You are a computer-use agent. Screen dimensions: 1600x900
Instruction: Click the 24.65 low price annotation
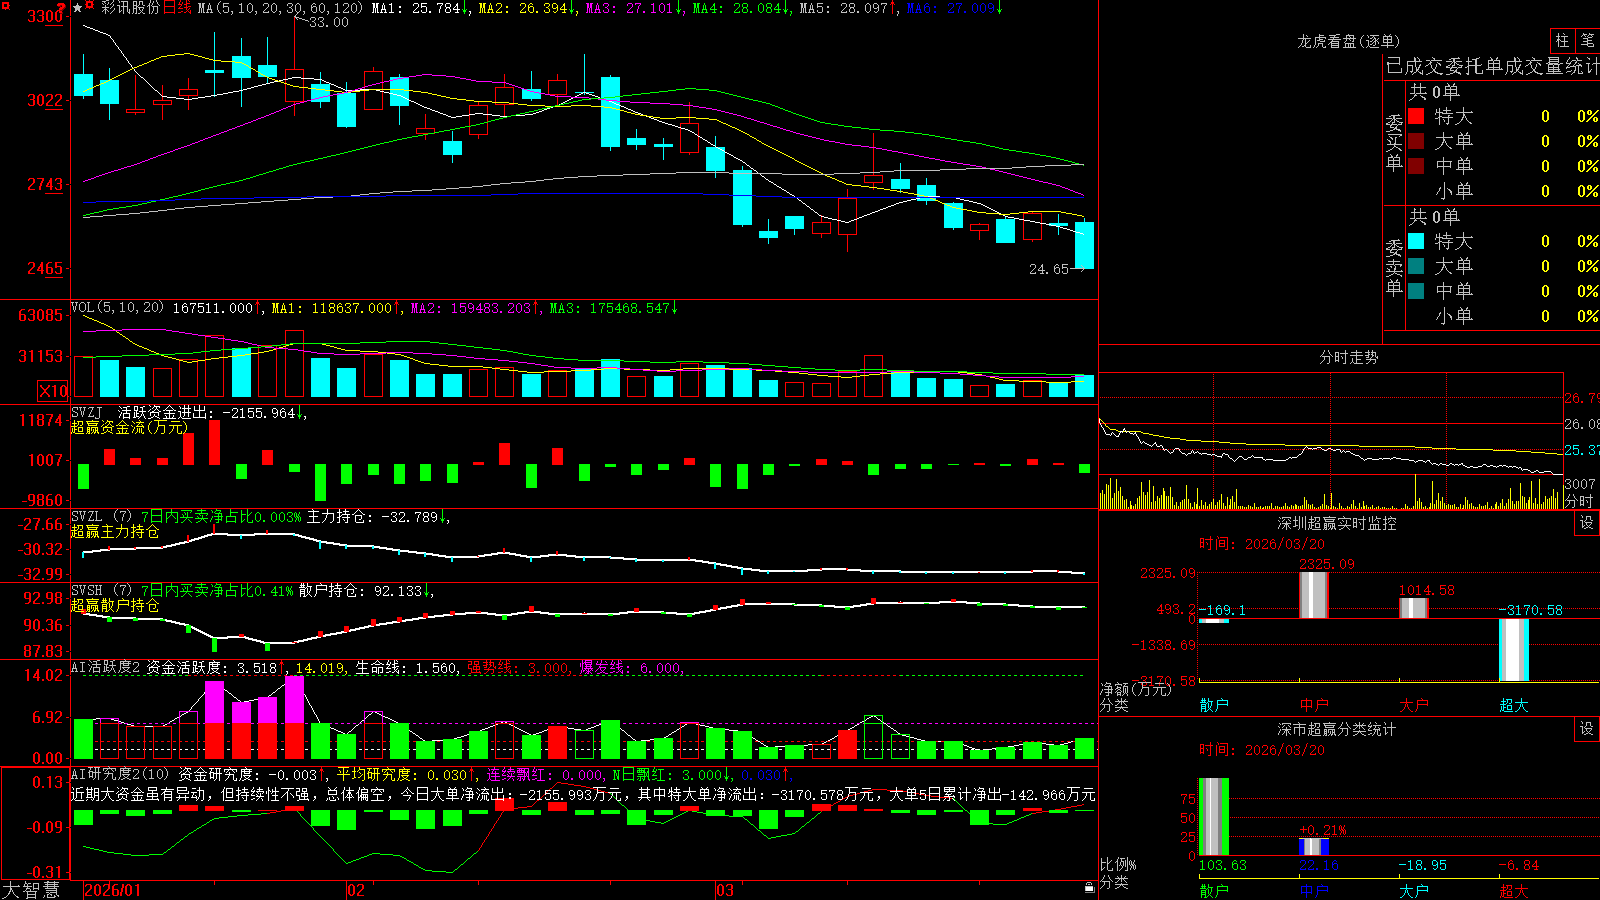tap(1049, 269)
